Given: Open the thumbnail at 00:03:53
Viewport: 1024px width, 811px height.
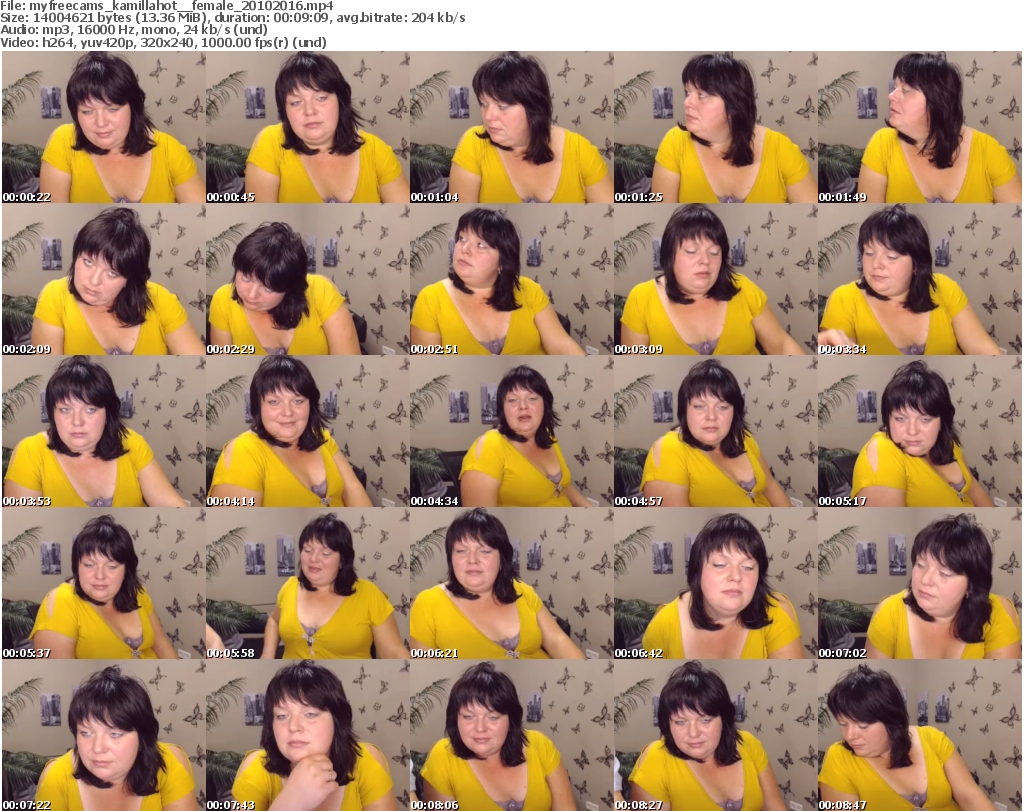Looking at the screenshot, I should click(x=104, y=432).
